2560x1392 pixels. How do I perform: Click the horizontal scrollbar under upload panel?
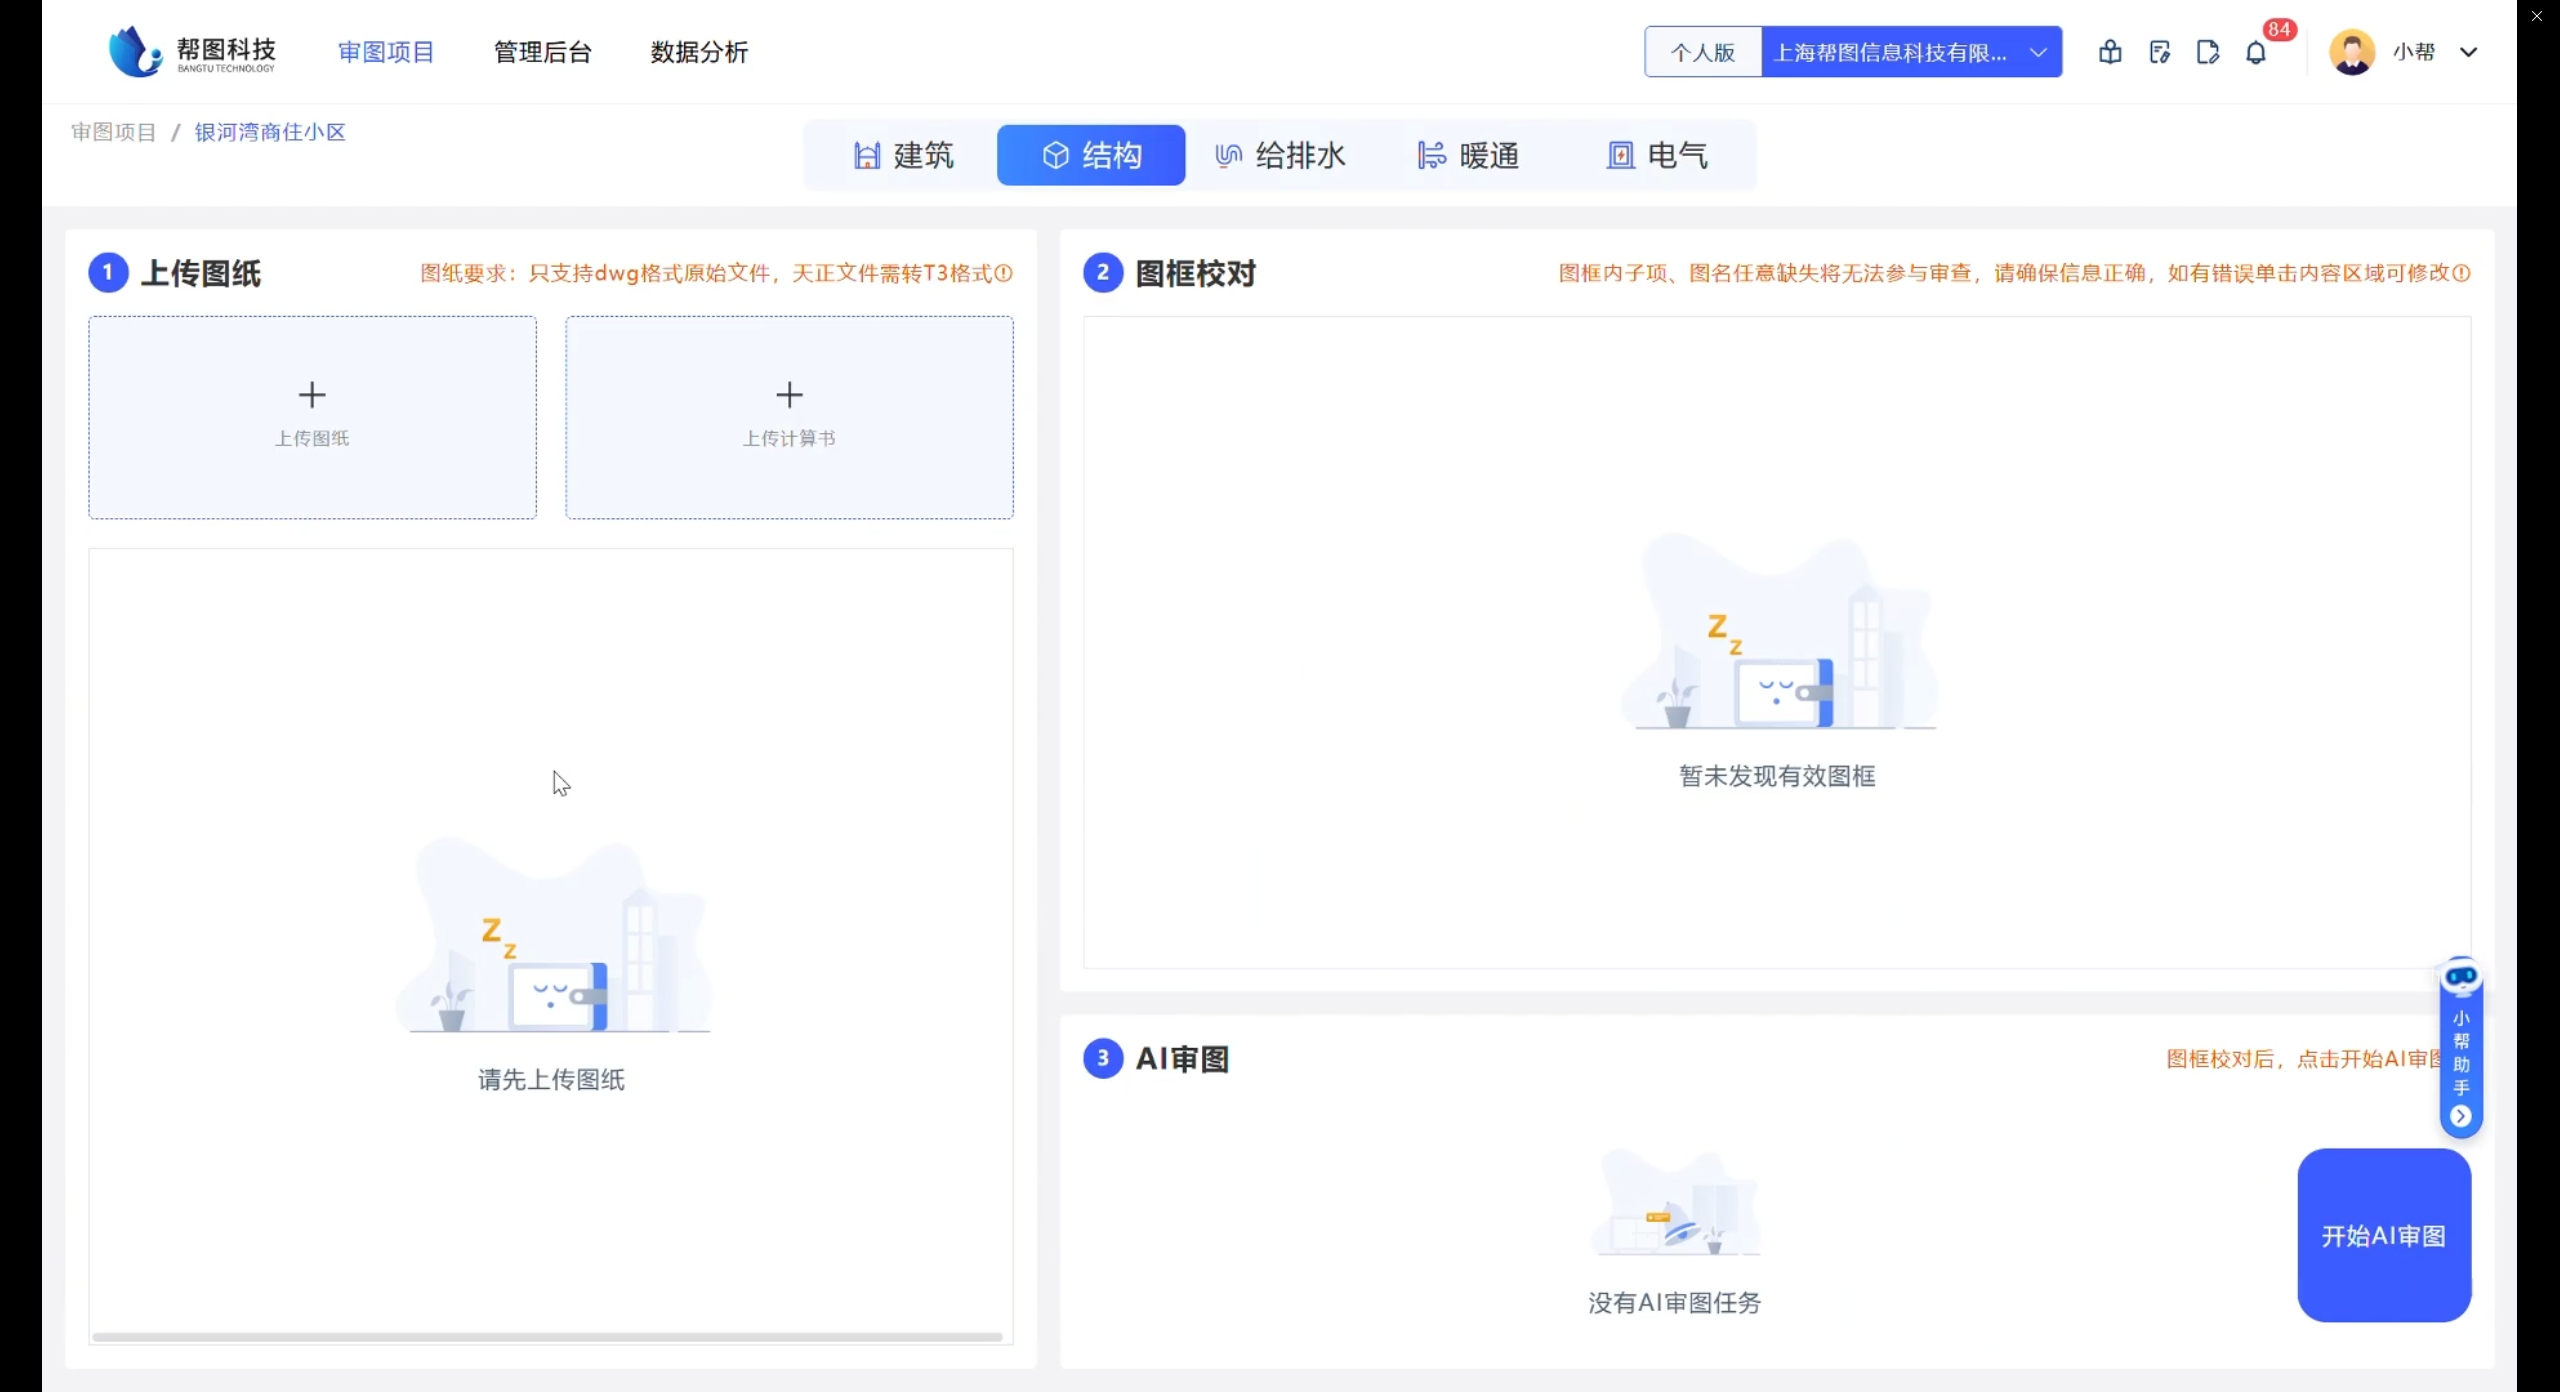click(547, 1336)
